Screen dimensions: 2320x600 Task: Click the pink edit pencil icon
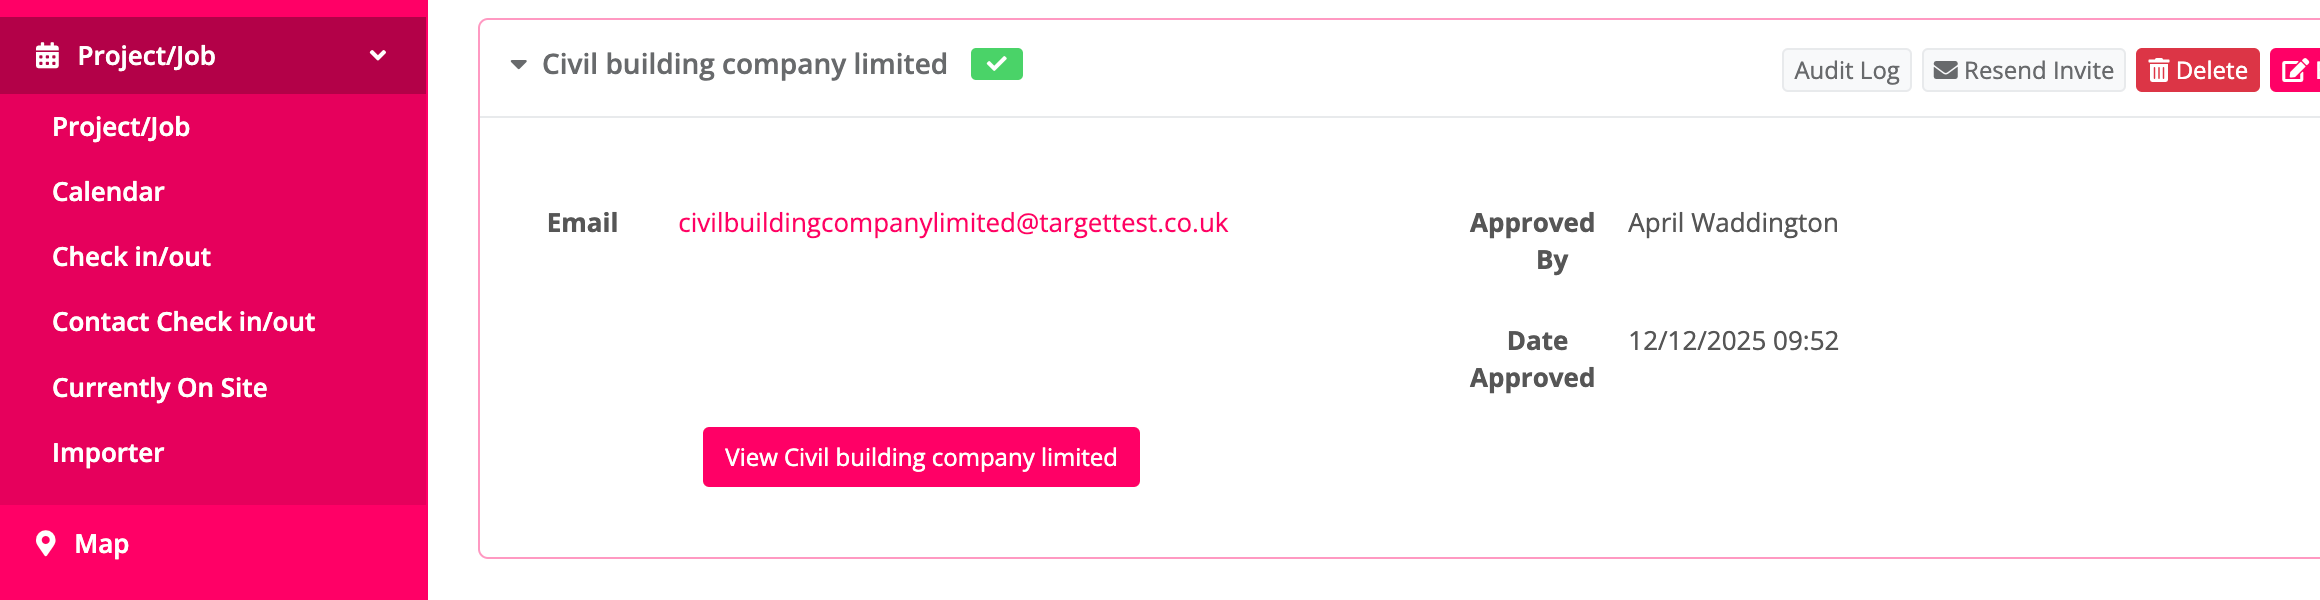(x=2294, y=71)
